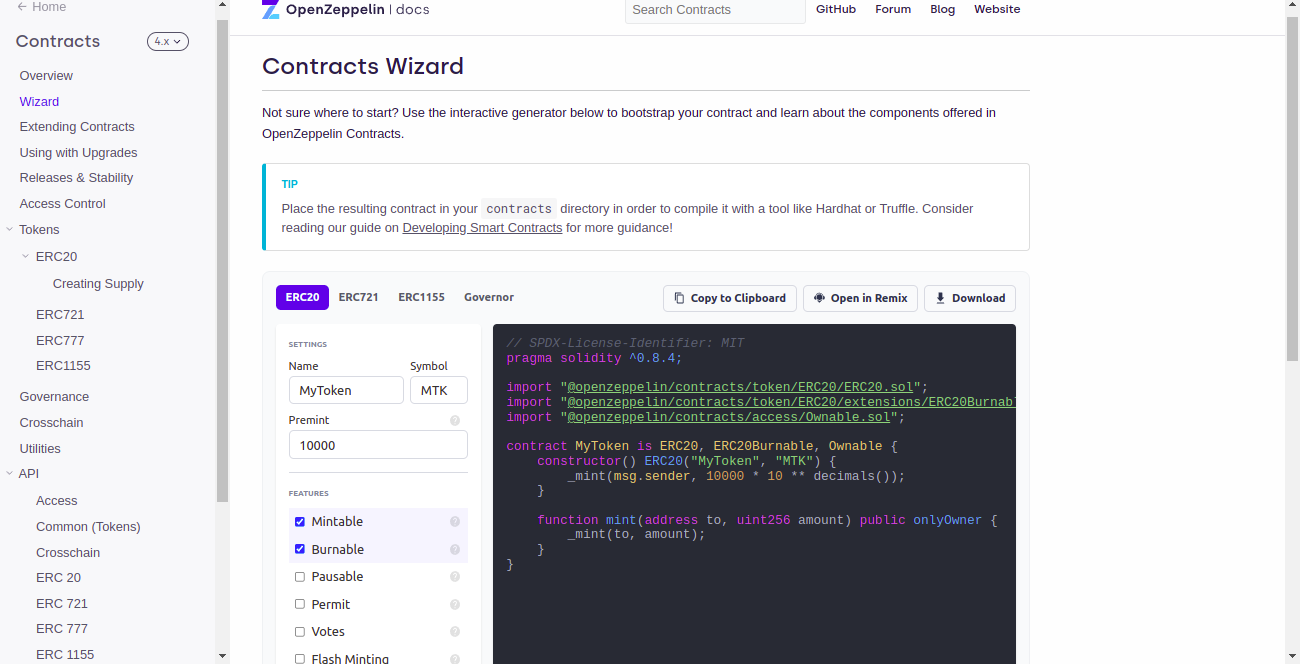This screenshot has width=1300, height=664.
Task: Open the 4.x version dropdown
Action: click(167, 42)
